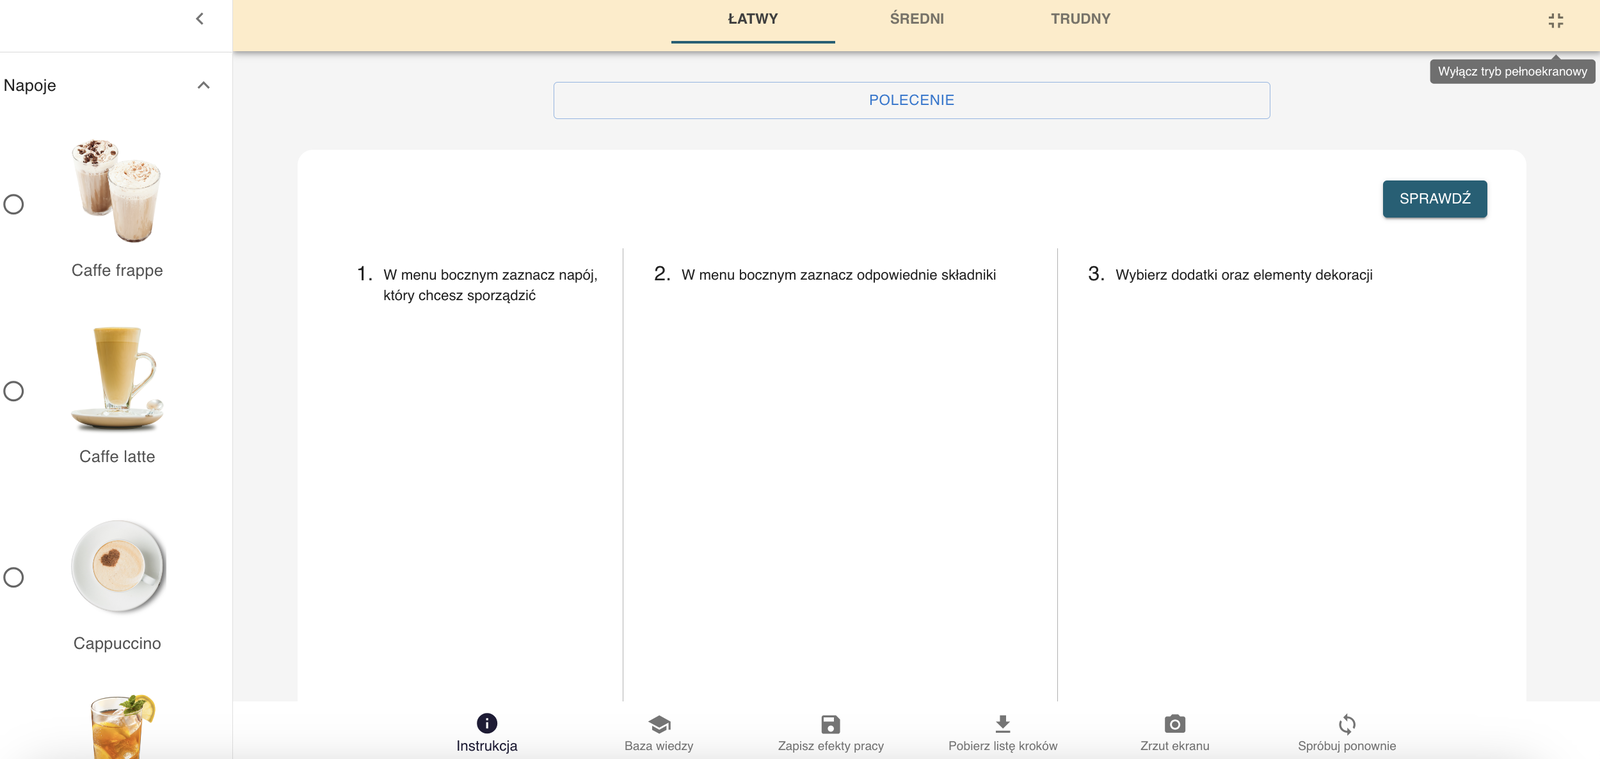This screenshot has width=1600, height=759.
Task: Select the Caffe latte radio button
Action: [14, 391]
